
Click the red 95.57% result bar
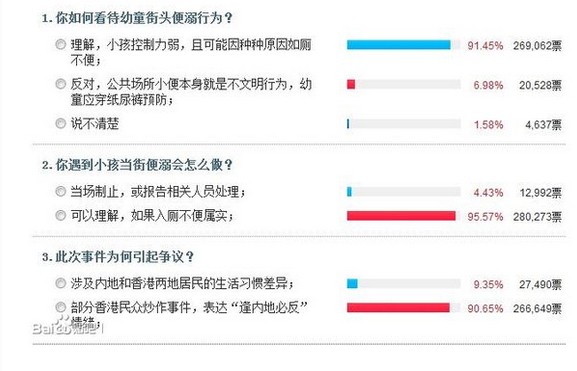(401, 216)
